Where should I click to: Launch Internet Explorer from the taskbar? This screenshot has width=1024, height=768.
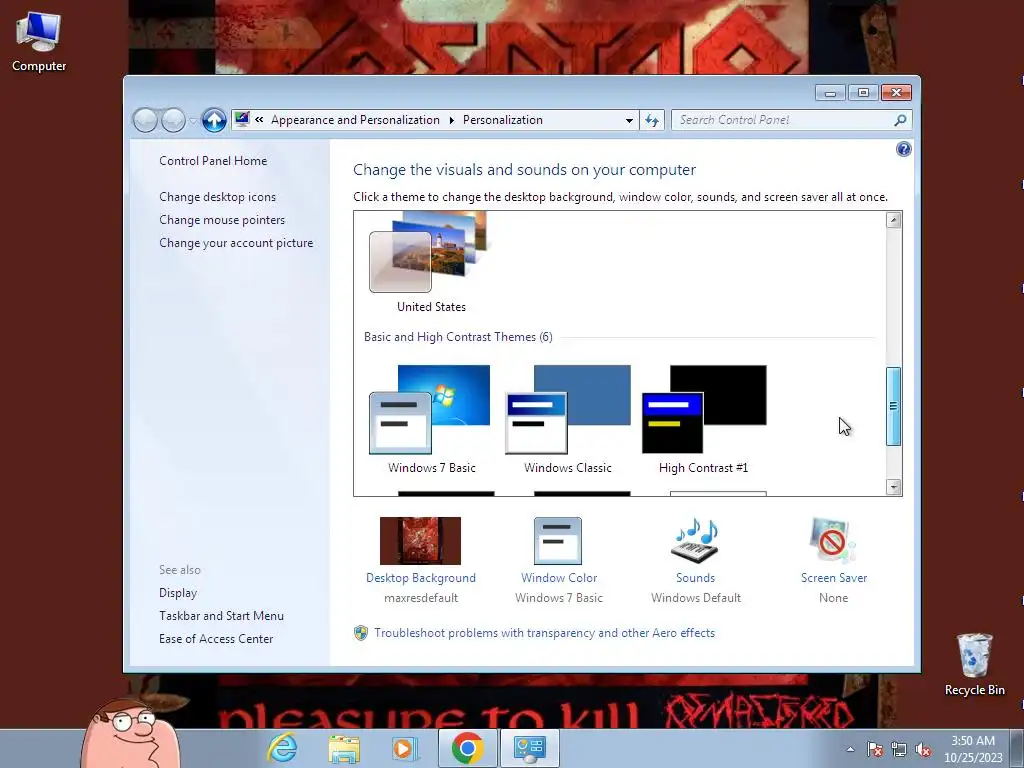(282, 748)
